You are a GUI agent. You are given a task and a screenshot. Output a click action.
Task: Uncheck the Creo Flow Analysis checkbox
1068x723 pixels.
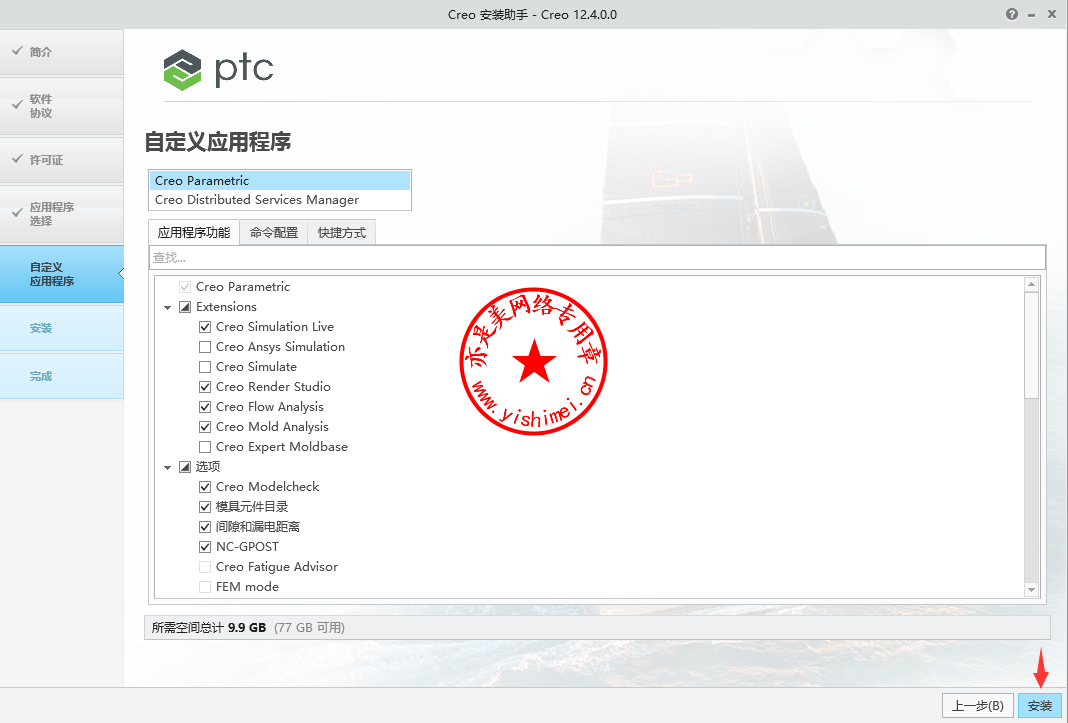(204, 407)
